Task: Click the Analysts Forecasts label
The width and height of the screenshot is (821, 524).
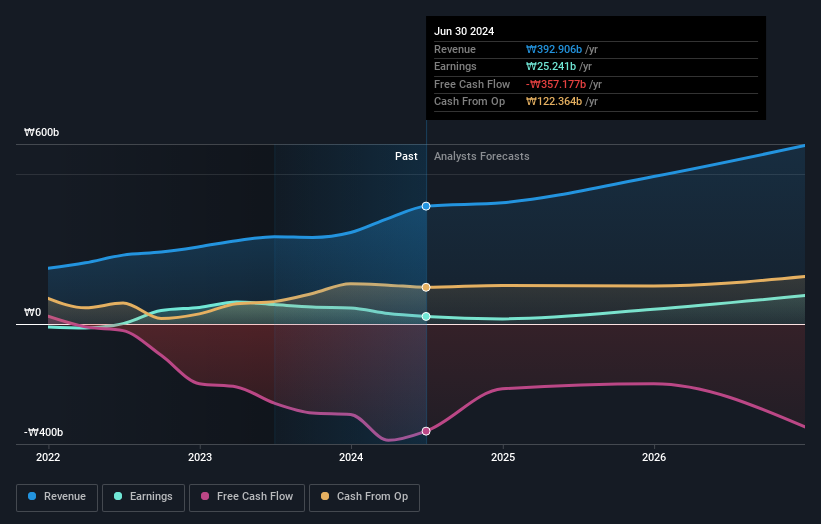Action: click(x=482, y=157)
